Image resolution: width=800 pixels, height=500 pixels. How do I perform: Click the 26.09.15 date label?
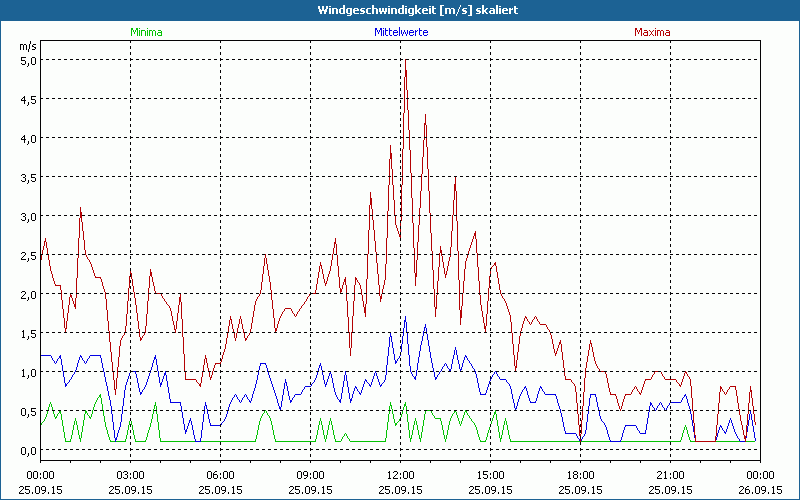(x=760, y=490)
